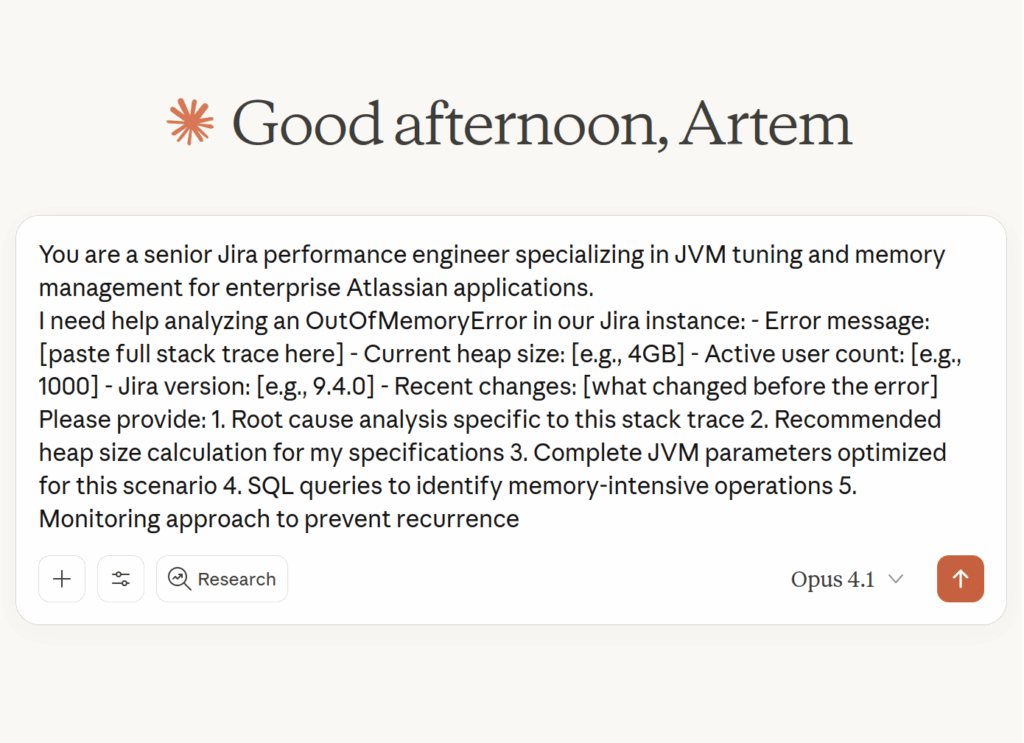
Task: Select the Research compass icon
Action: click(x=177, y=578)
